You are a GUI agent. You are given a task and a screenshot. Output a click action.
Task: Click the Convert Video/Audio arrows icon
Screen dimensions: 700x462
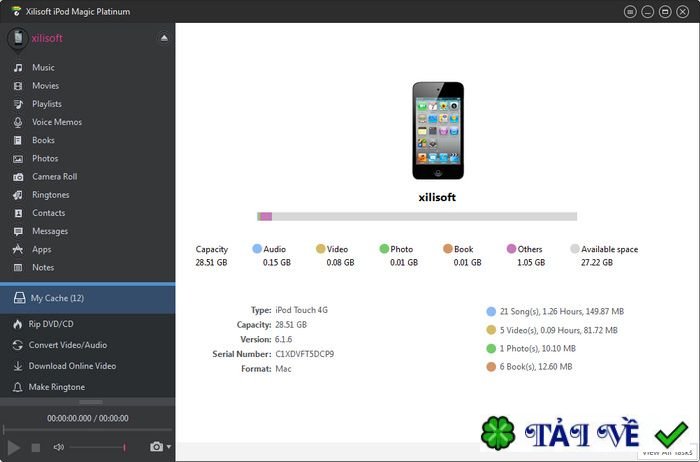[18, 345]
